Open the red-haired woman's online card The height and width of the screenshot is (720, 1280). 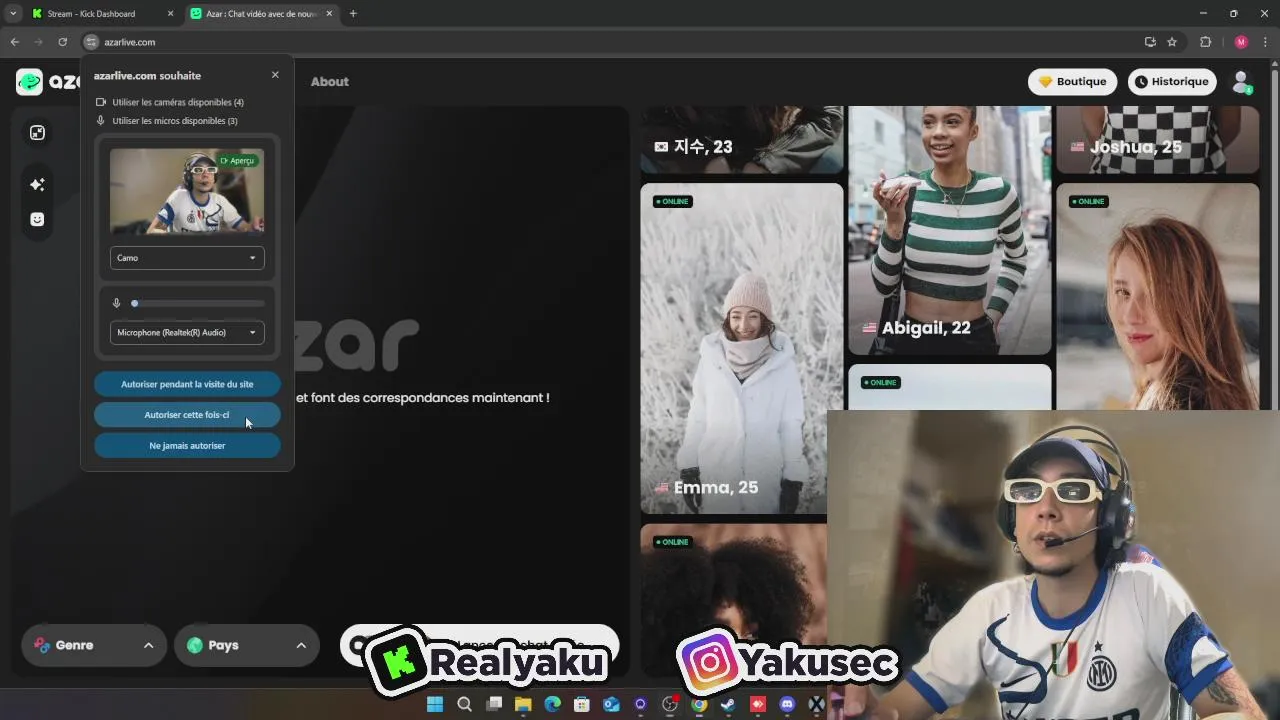[1158, 296]
